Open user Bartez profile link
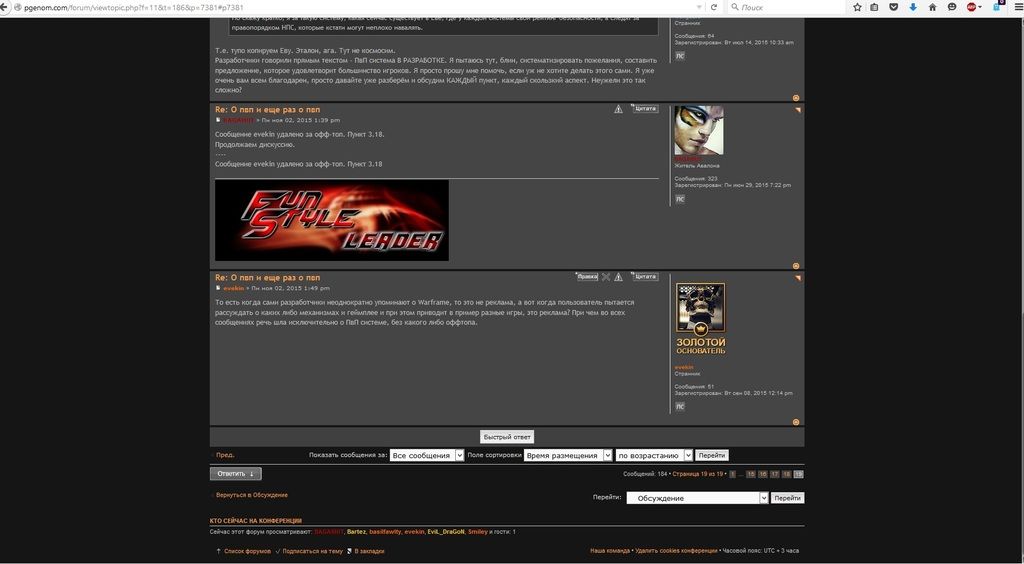 356,532
